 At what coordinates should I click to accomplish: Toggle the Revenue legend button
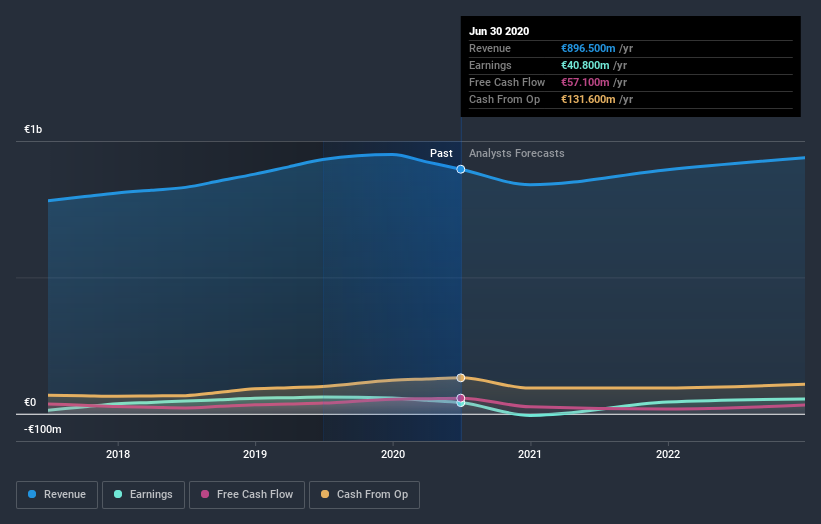(57, 495)
